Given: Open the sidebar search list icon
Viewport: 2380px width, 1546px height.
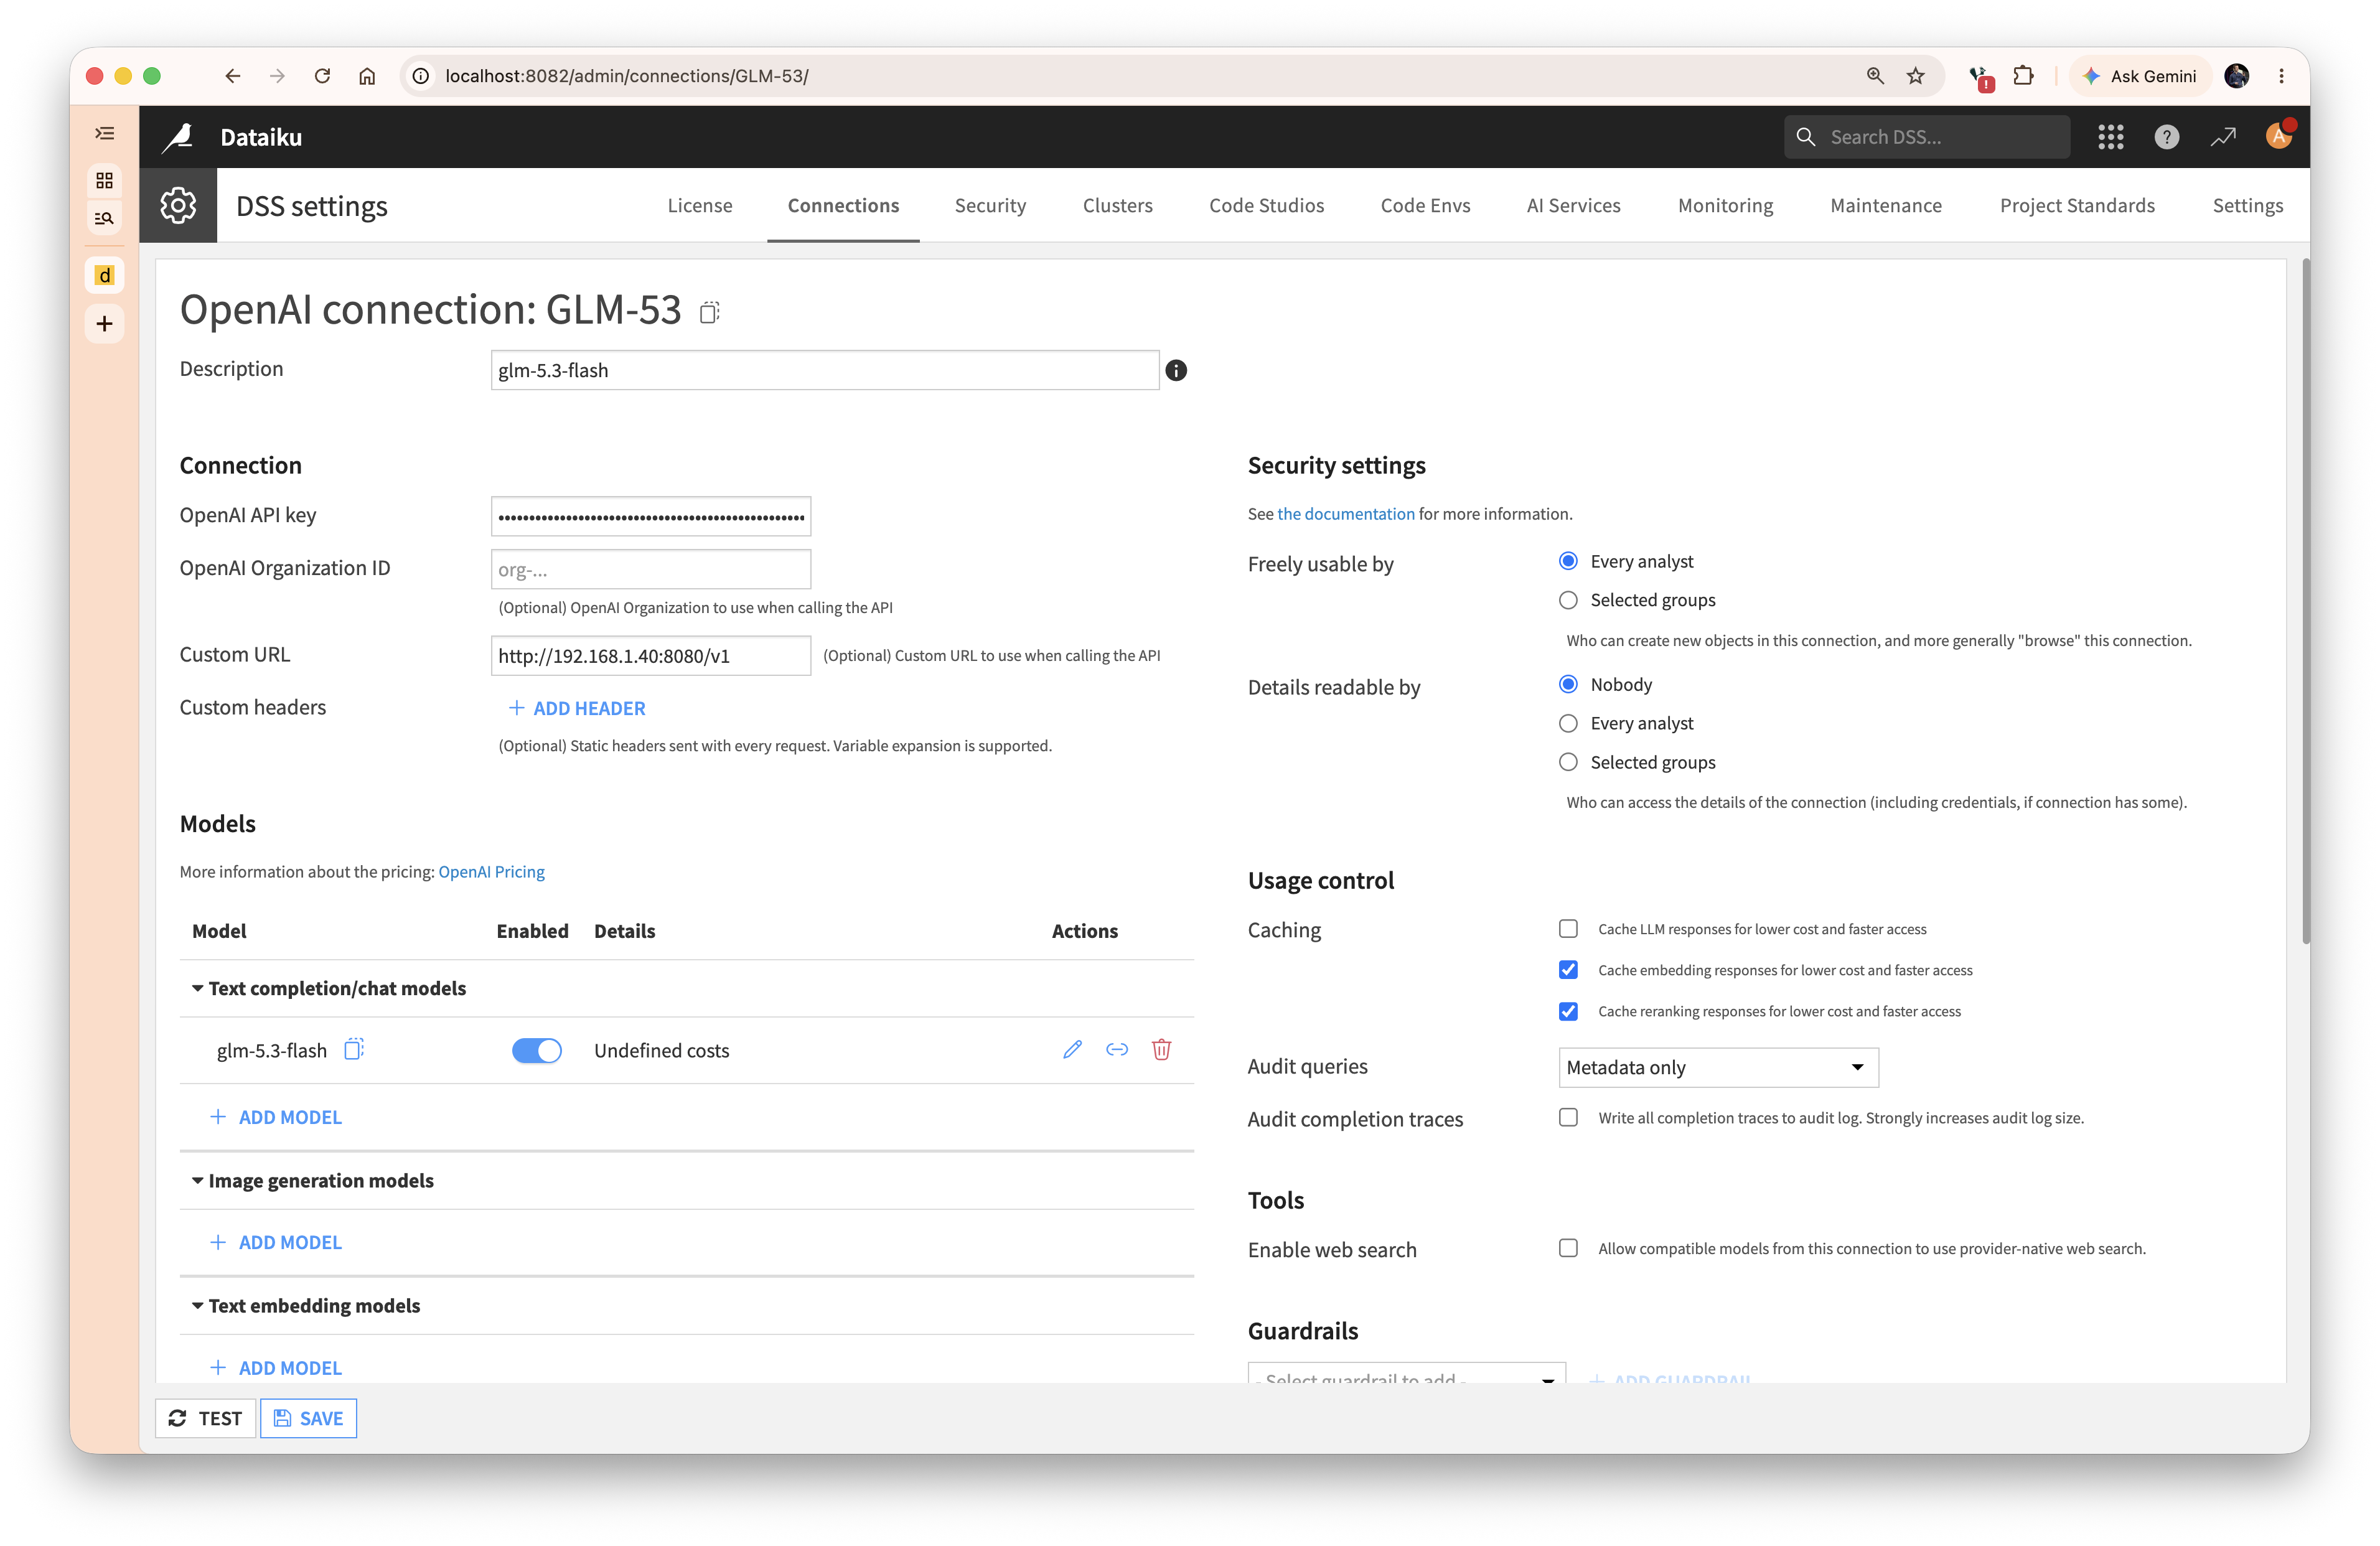Looking at the screenshot, I should [x=104, y=218].
